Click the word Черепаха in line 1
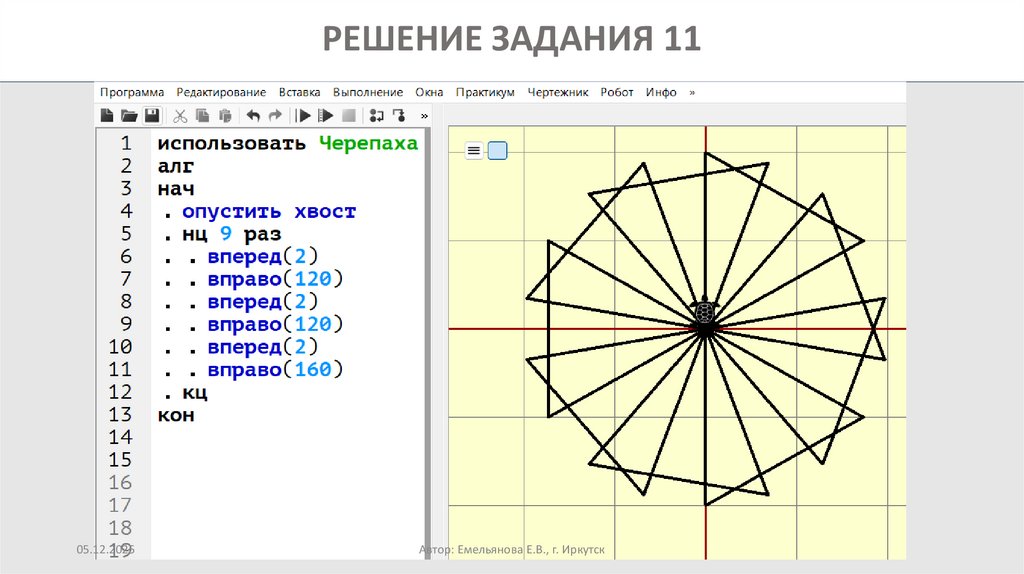Screen dimensions: 1024x574 tap(368, 144)
